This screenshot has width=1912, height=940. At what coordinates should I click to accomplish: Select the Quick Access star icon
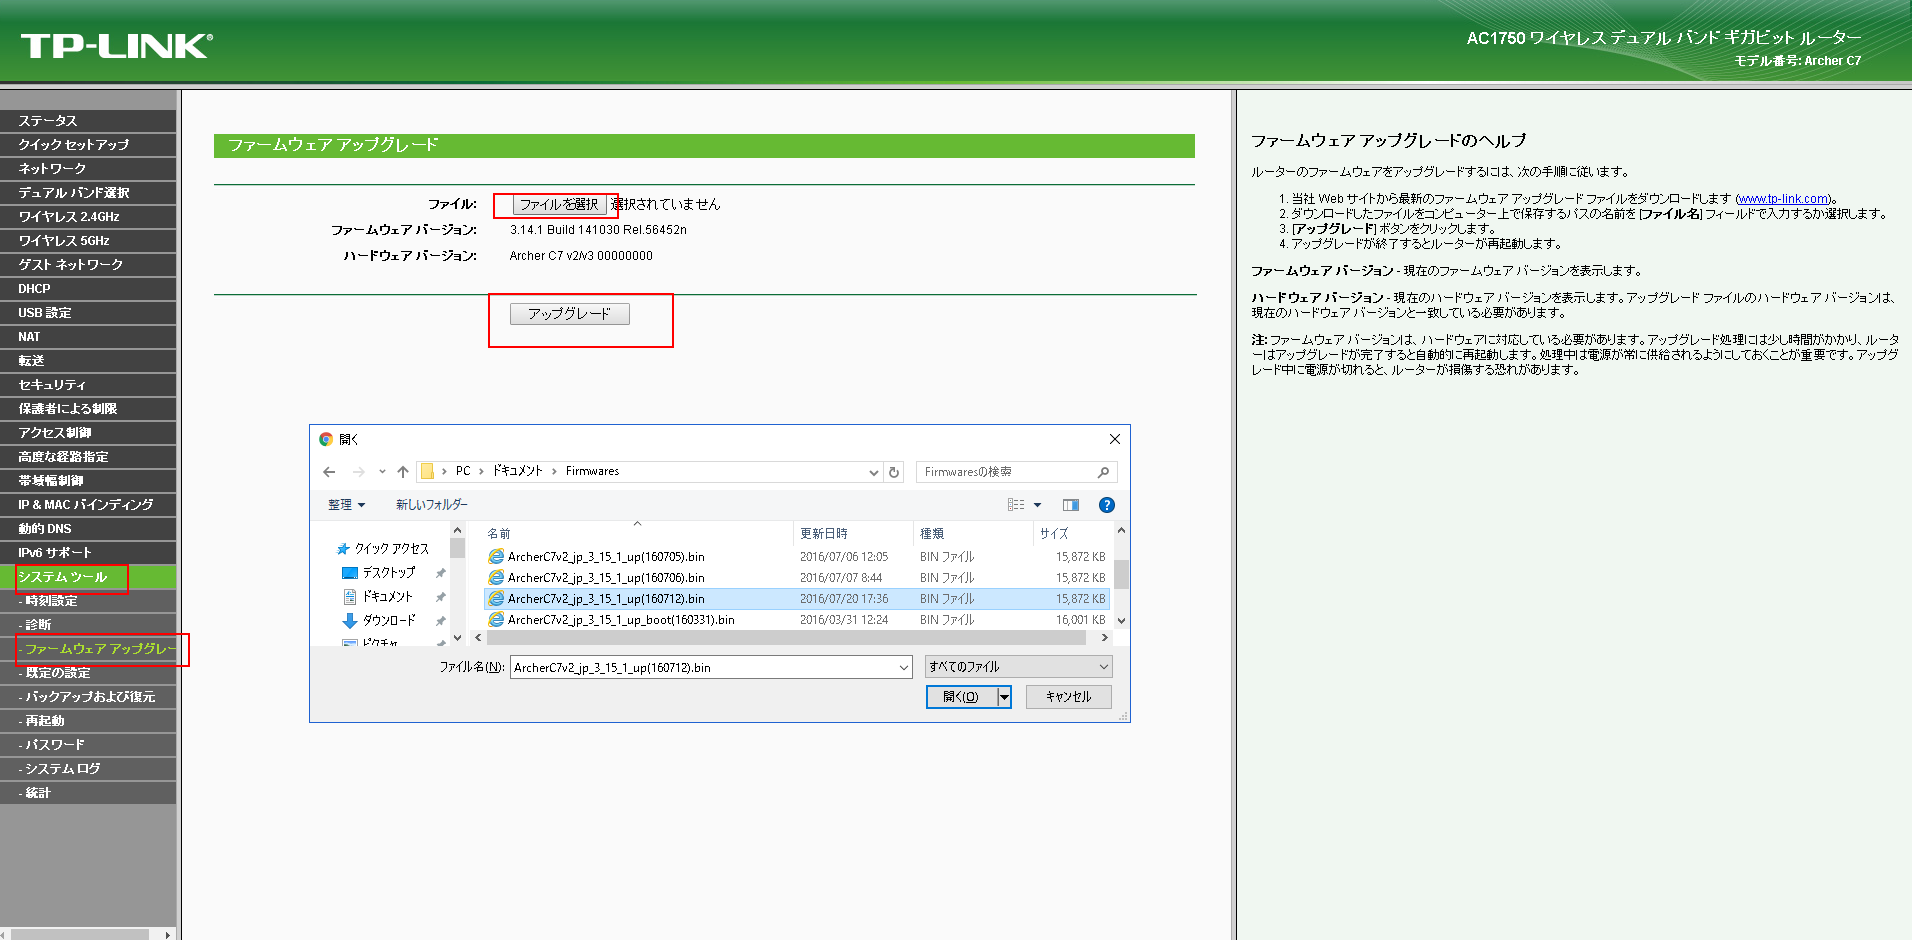pos(343,549)
